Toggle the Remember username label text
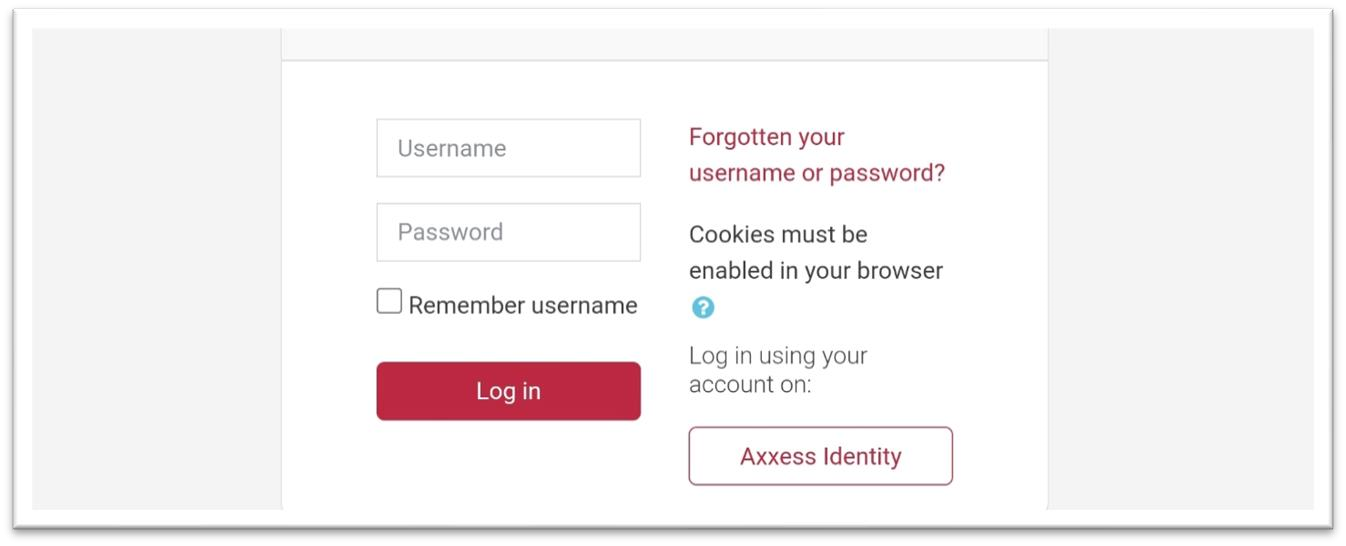This screenshot has height=546, width=1346. point(522,305)
